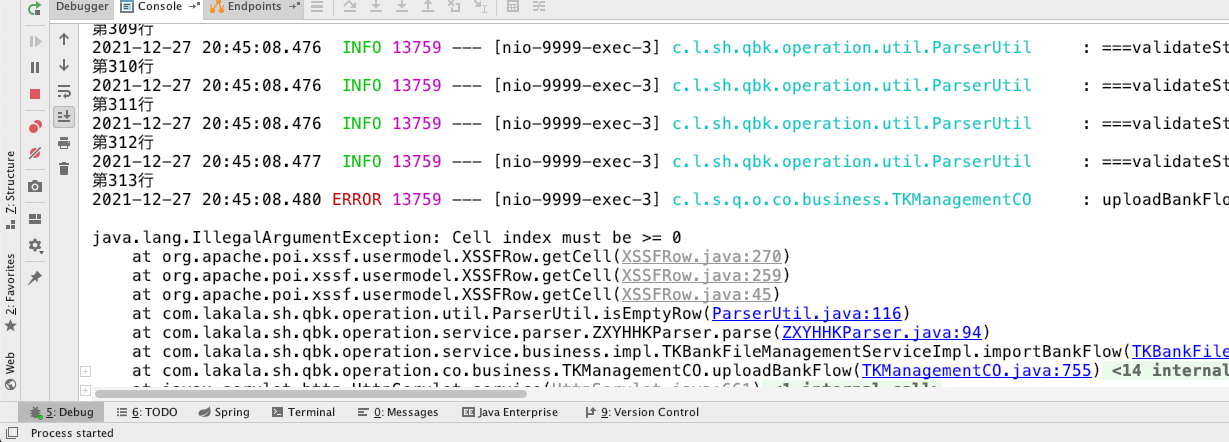Open the Favorites tool window
The image size is (1229, 442).
(x=10, y=292)
